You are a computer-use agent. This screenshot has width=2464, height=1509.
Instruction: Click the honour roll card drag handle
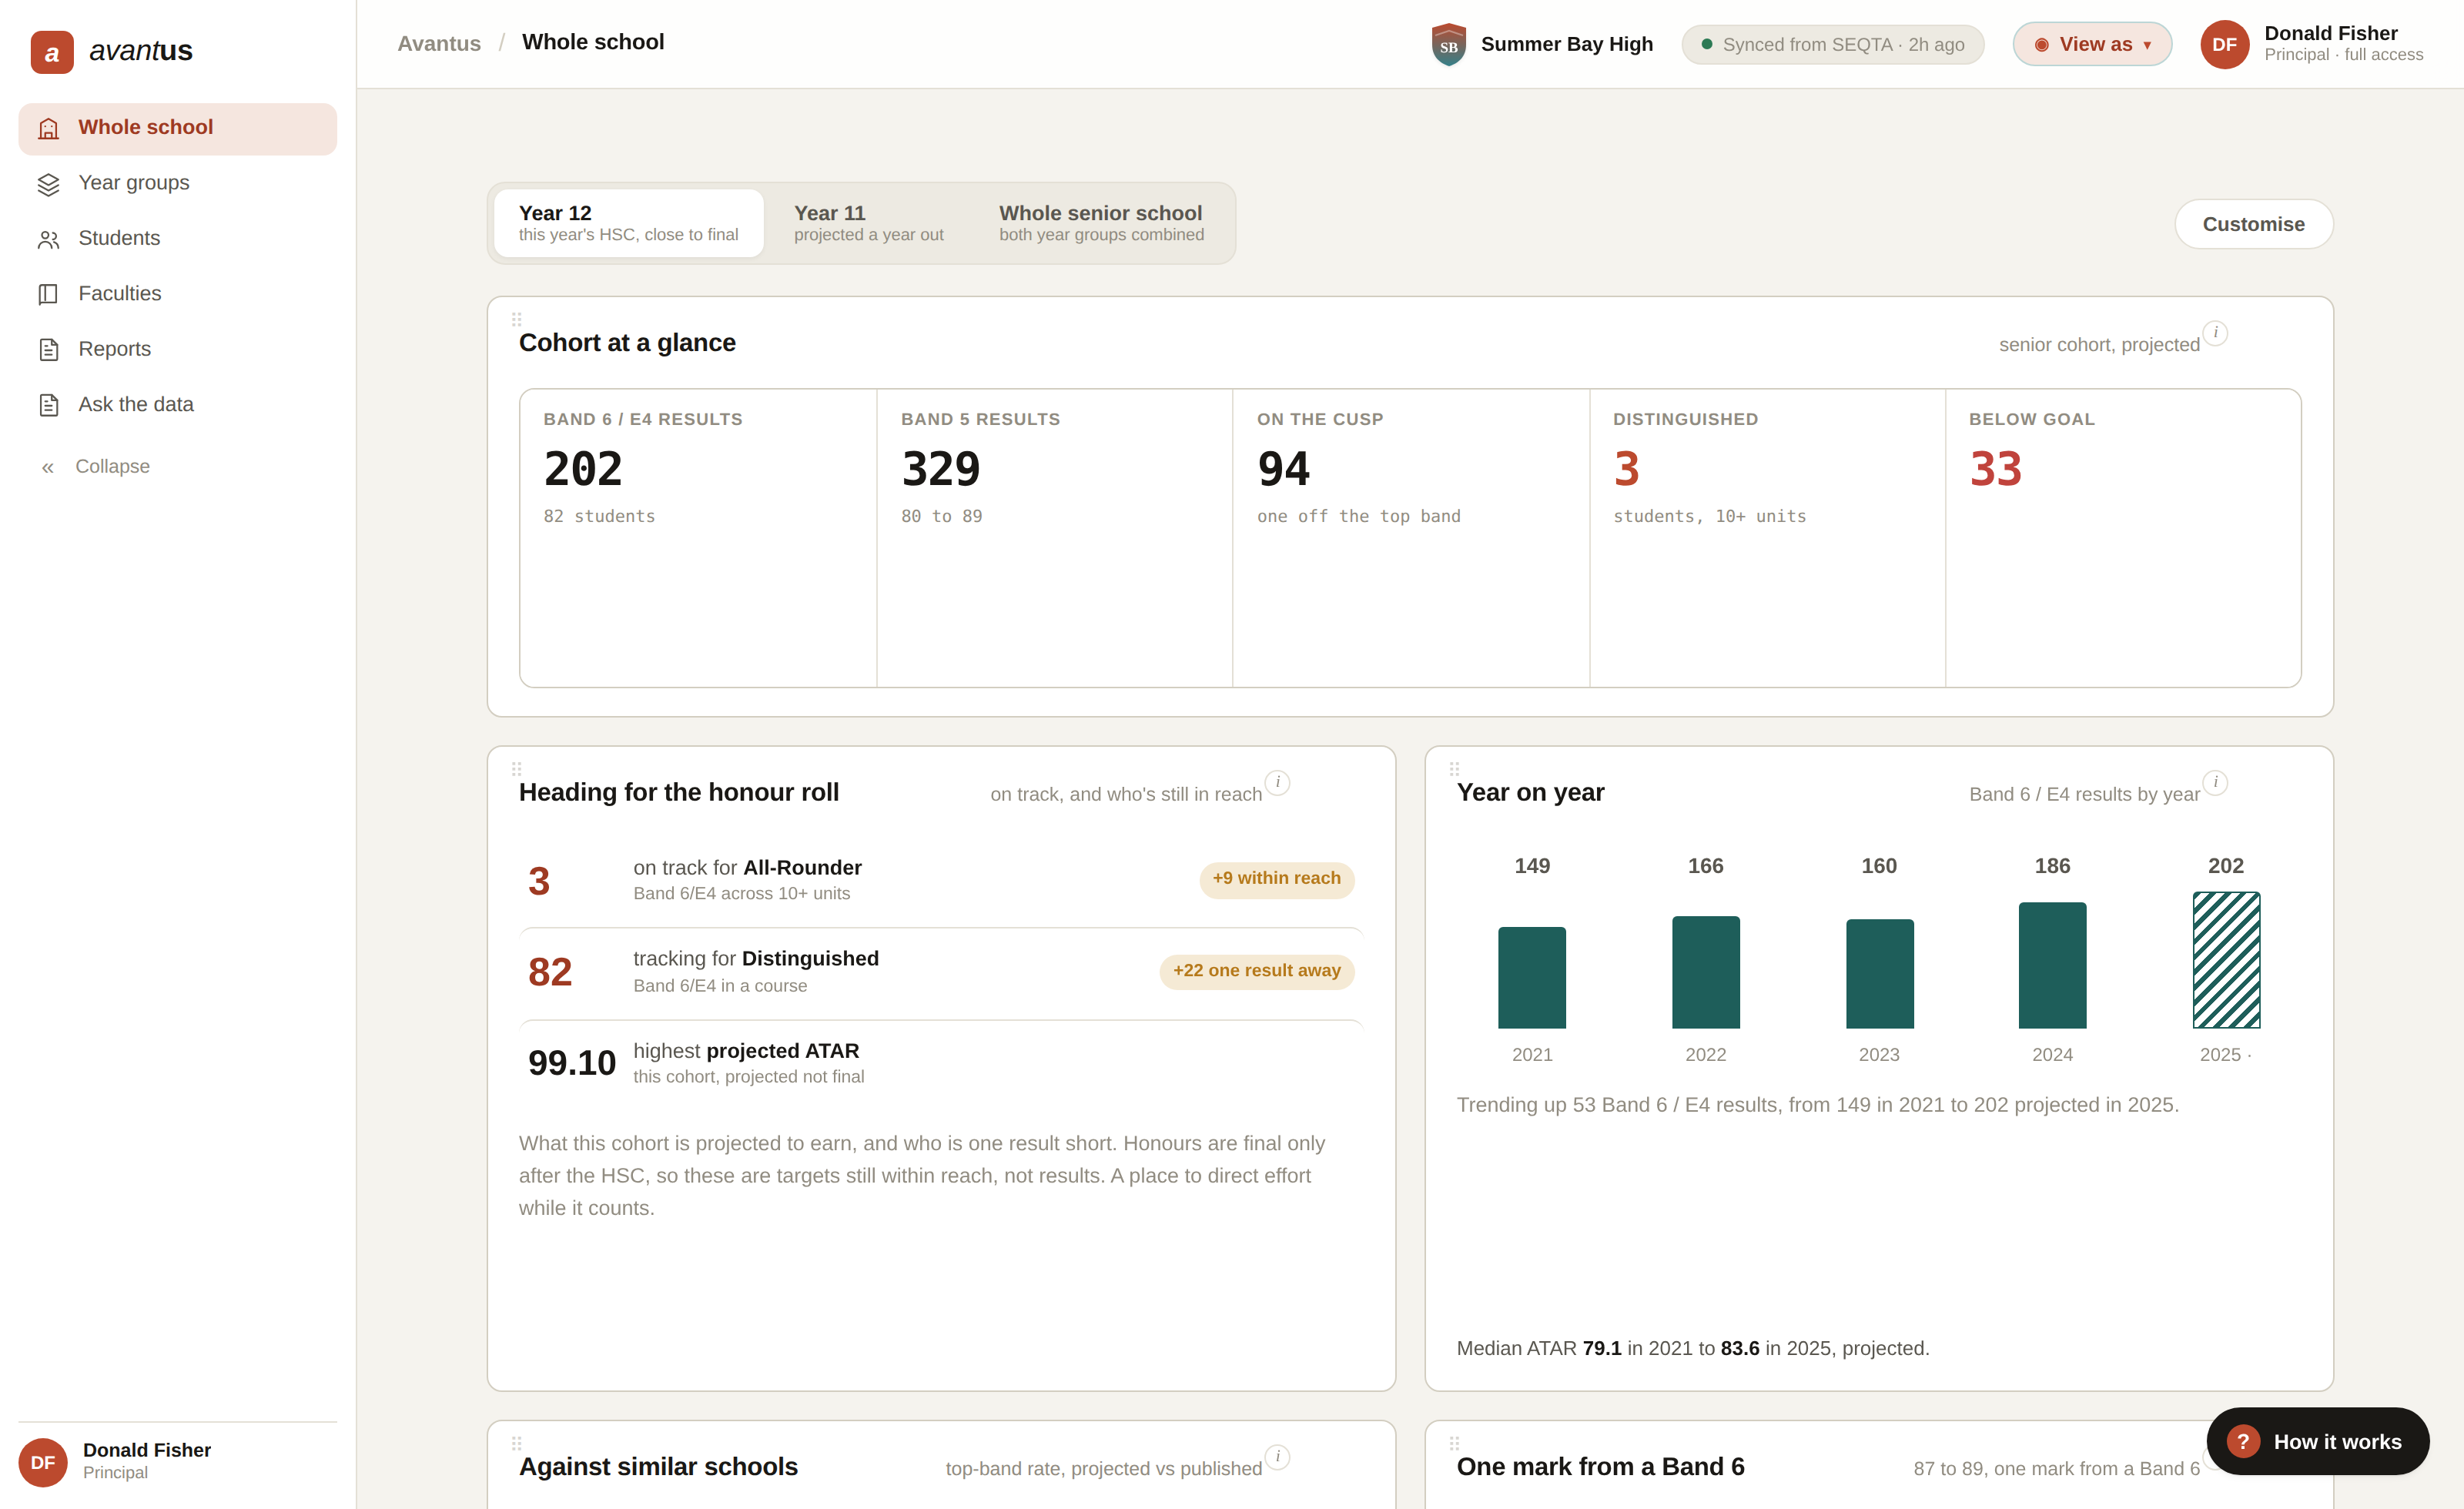[x=516, y=769]
